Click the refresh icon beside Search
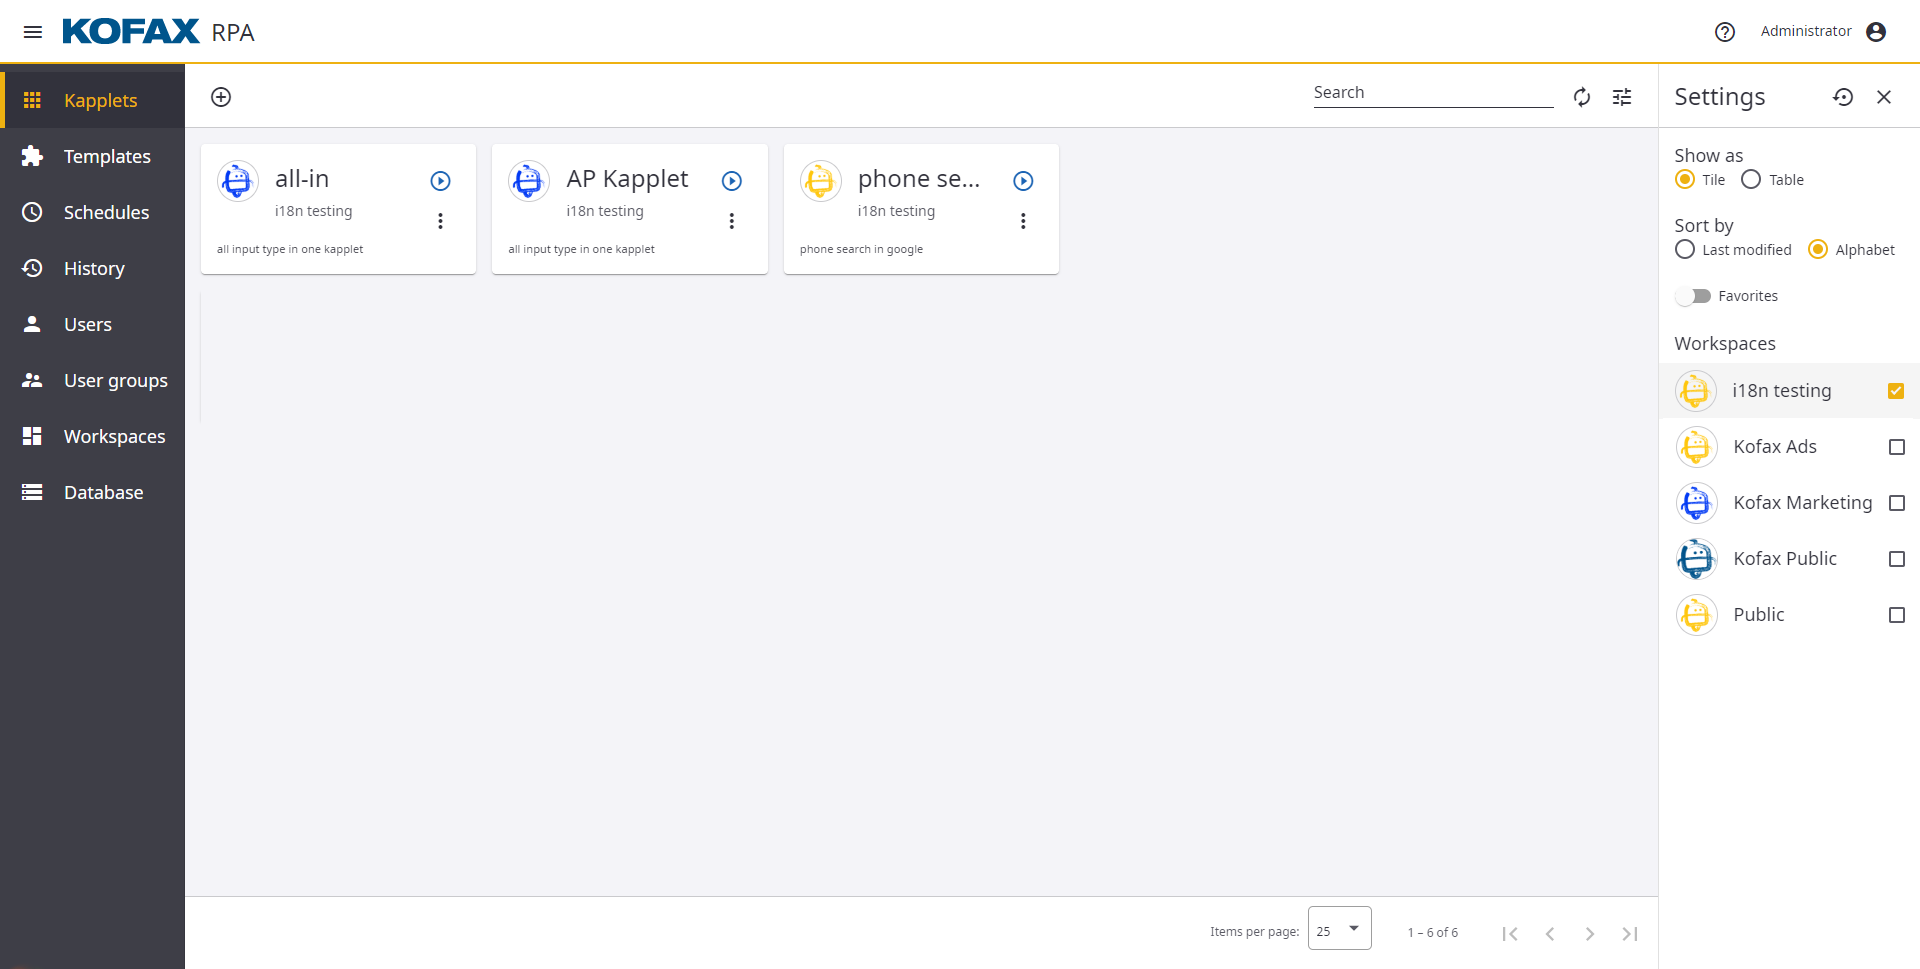This screenshot has height=969, width=1920. (1581, 97)
